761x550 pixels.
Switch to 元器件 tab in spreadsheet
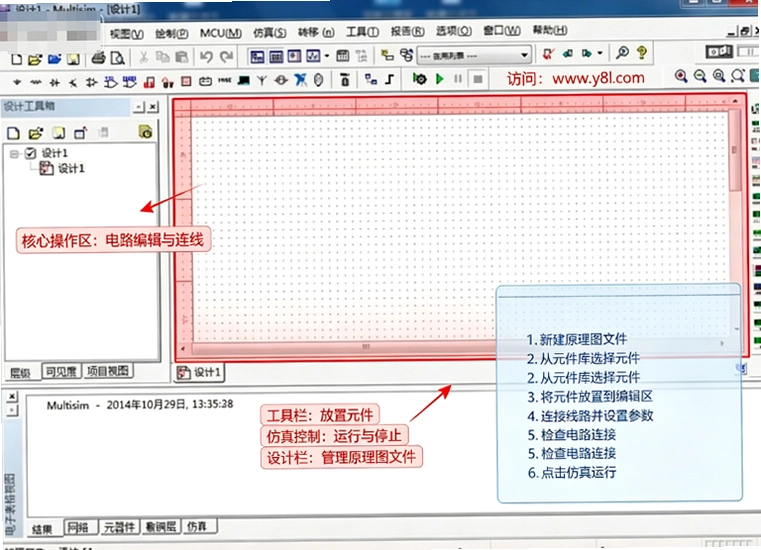coord(120,527)
